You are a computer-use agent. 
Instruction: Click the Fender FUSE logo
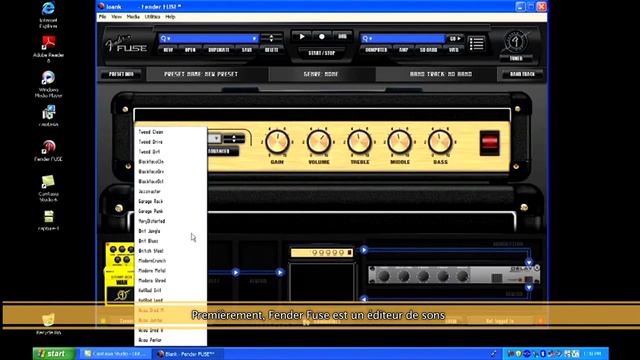coord(126,44)
